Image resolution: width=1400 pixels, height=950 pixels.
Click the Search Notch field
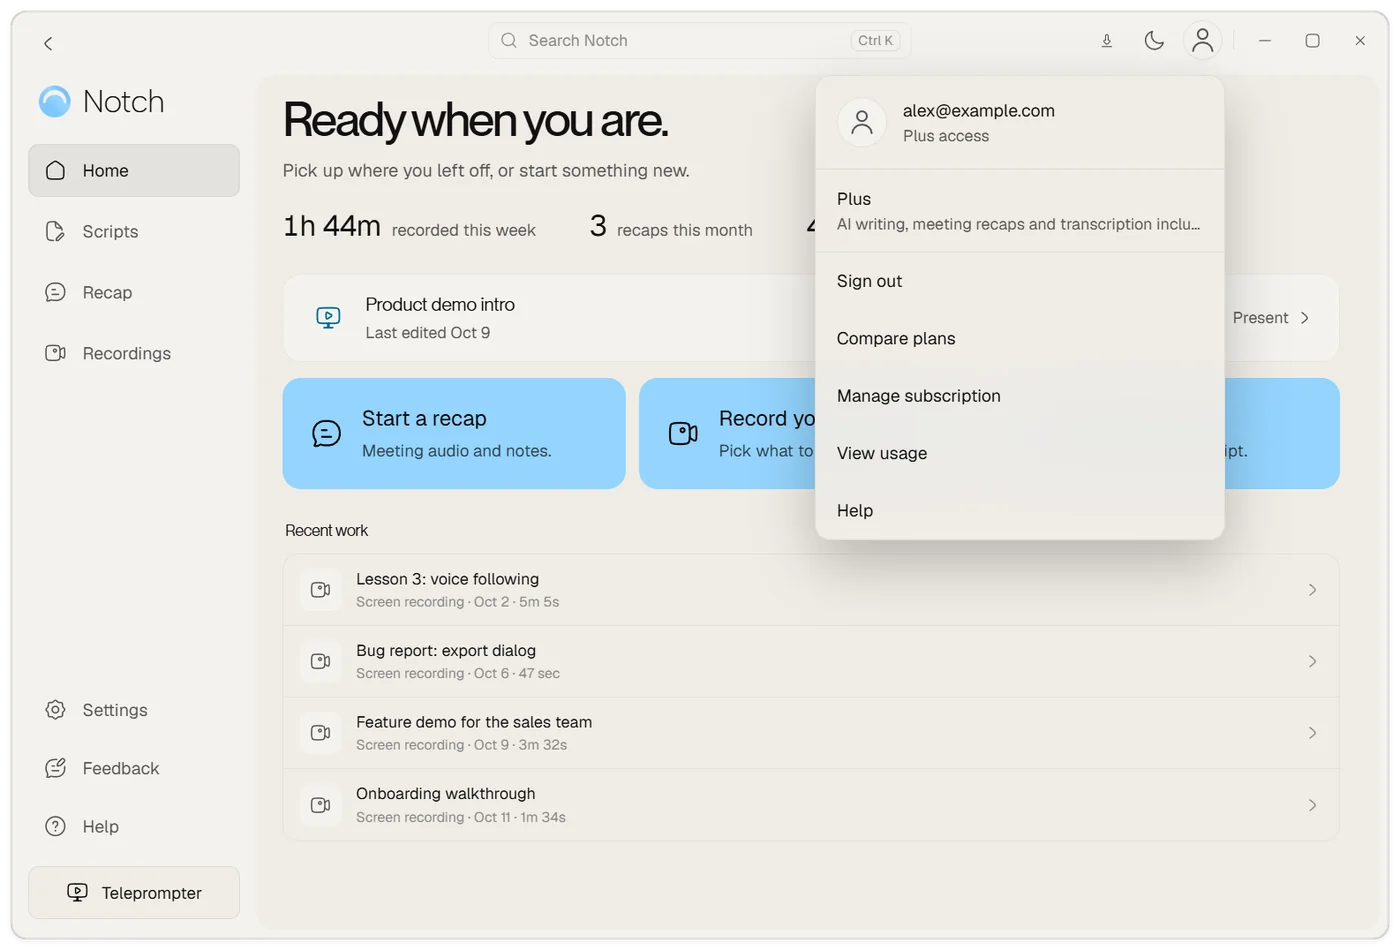[x=699, y=41]
